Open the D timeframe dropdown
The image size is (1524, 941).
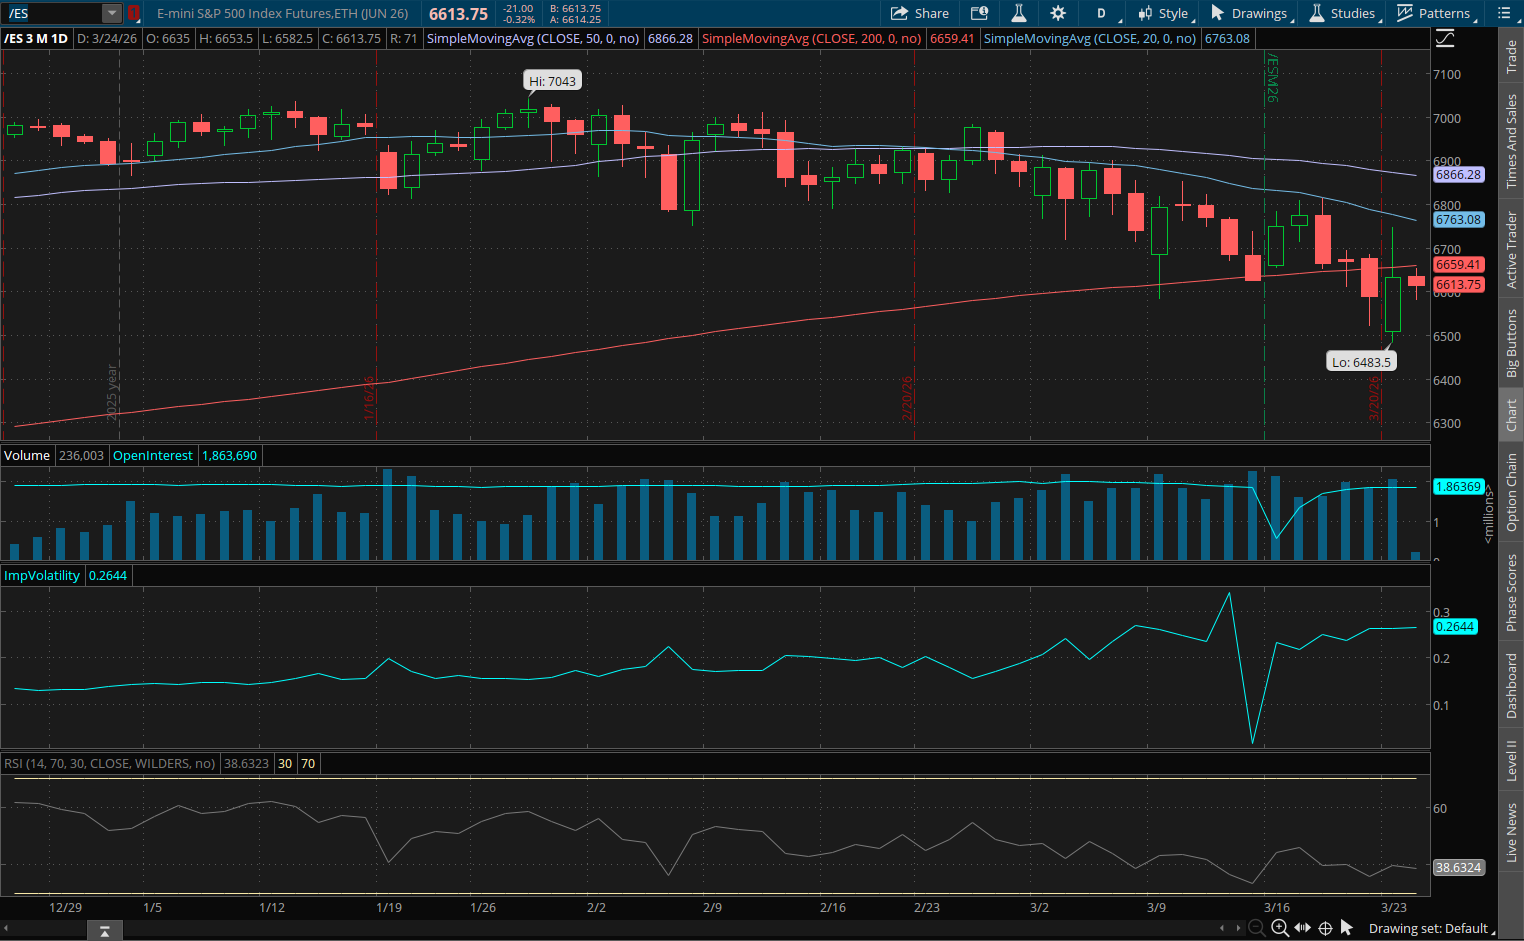pos(1101,14)
